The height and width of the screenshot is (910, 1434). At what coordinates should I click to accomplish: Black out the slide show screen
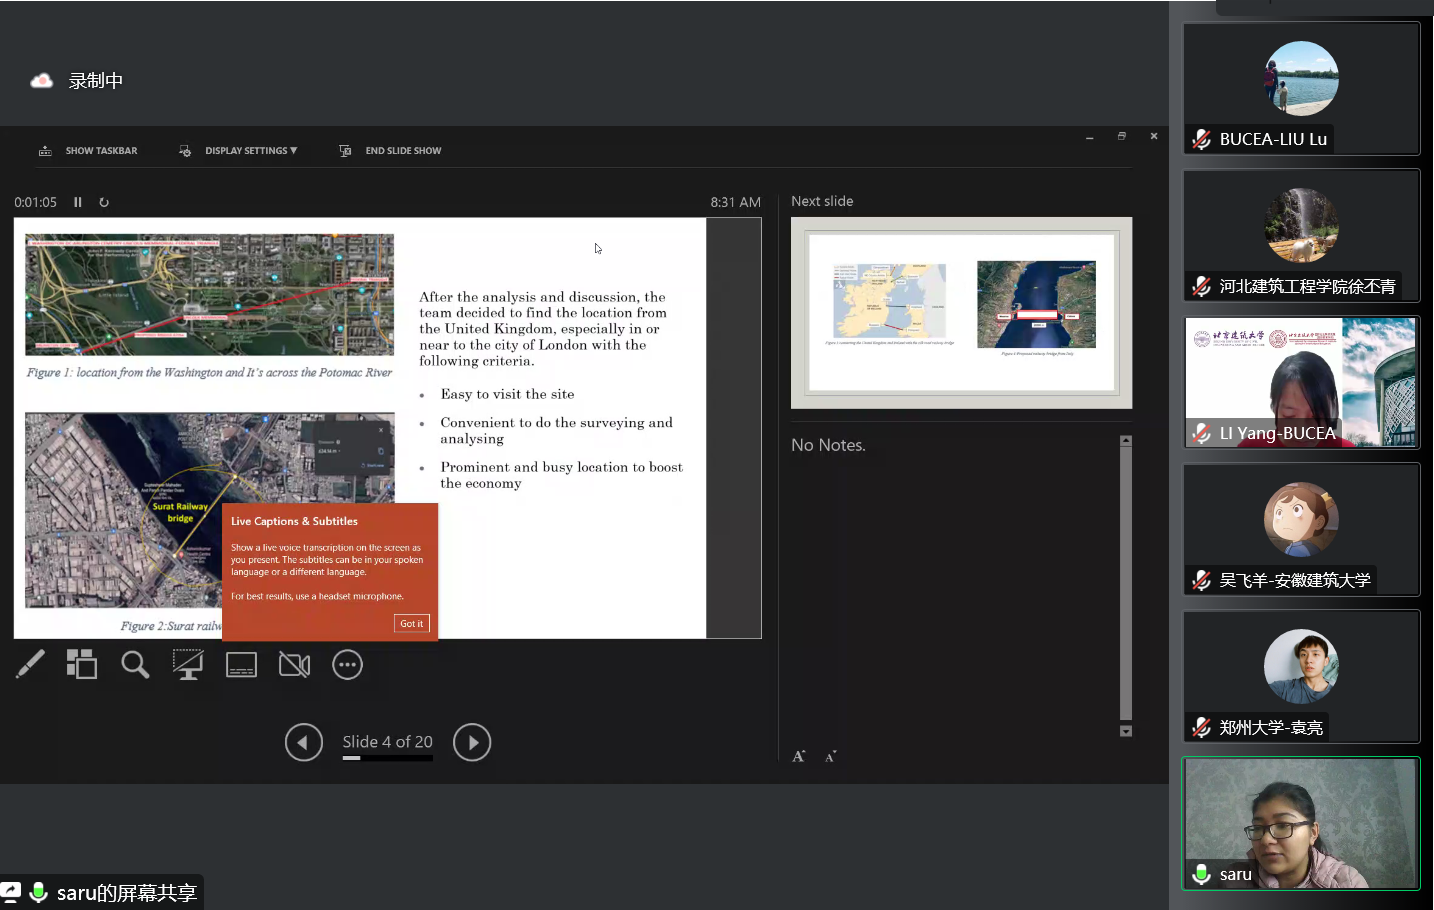point(188,664)
